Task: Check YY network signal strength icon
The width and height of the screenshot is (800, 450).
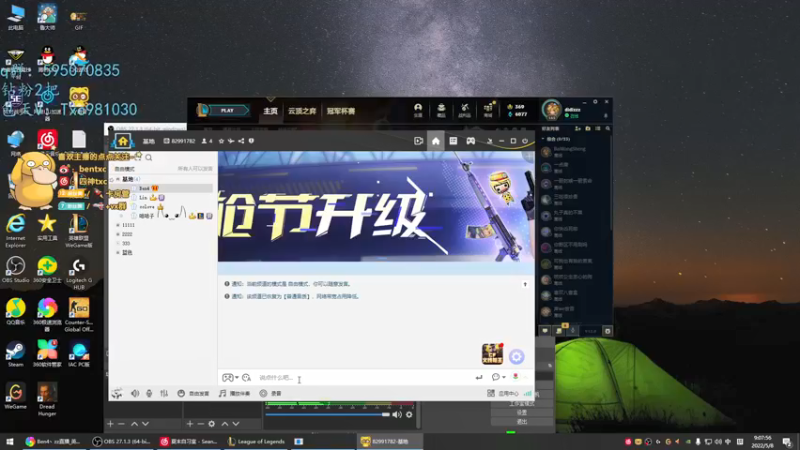Action: [x=528, y=393]
